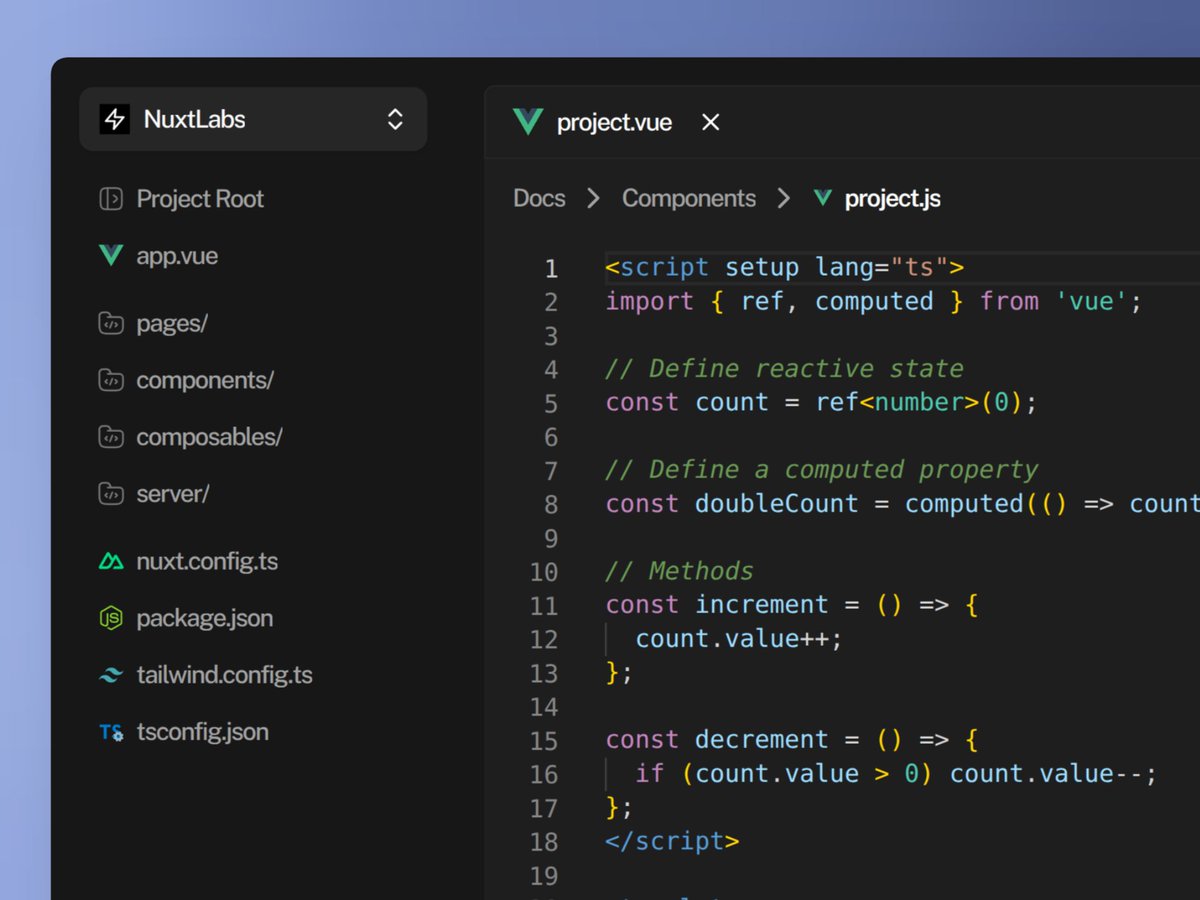Click the Tailwind icon beside tailwind.config.ts
The image size is (1200, 900).
(x=110, y=675)
